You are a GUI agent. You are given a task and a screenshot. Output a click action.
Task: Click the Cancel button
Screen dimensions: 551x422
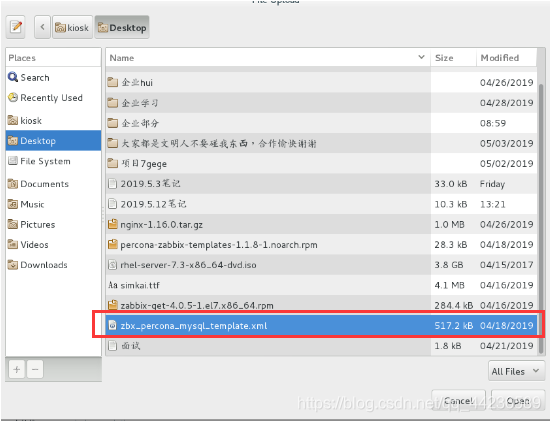[x=458, y=400]
